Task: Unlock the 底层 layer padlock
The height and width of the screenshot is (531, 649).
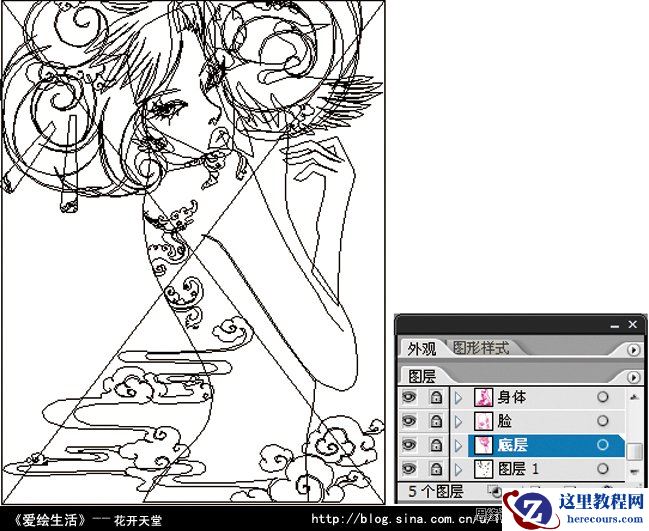Action: [435, 445]
